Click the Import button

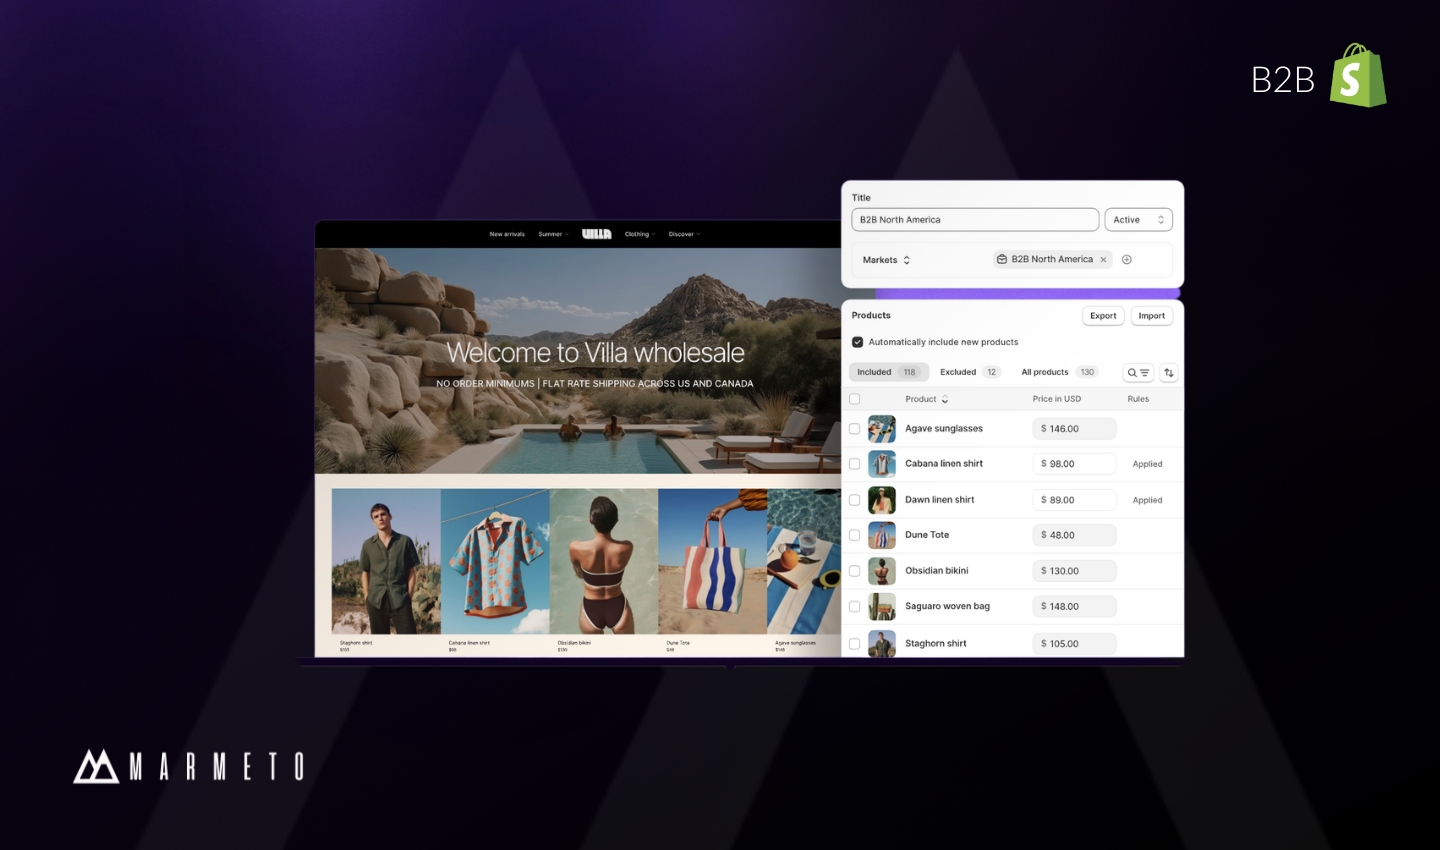(1152, 316)
